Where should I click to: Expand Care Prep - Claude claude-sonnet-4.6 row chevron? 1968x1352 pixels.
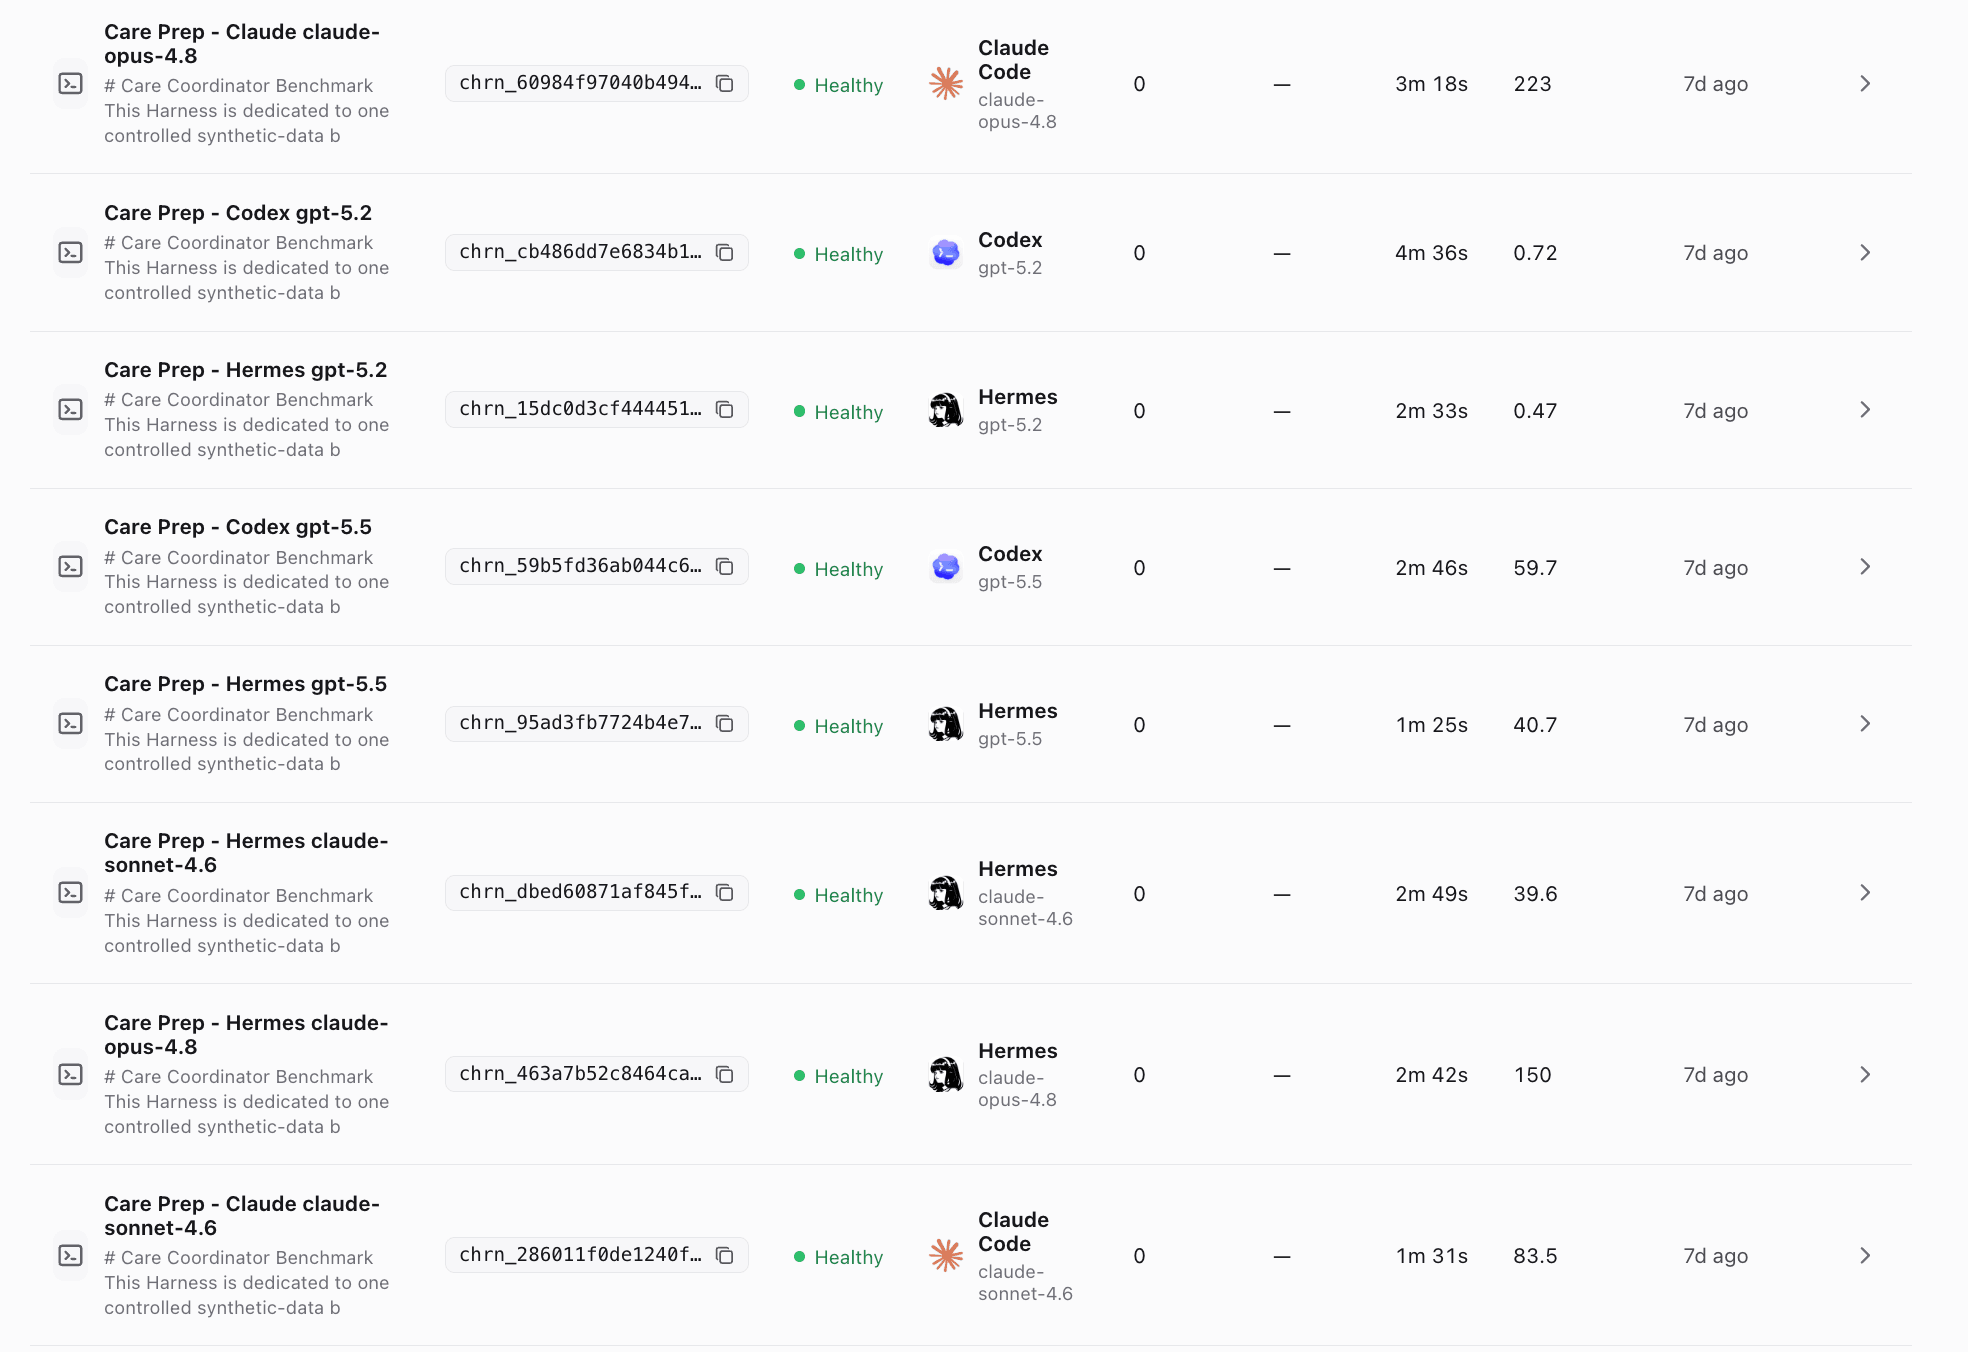point(1865,1256)
